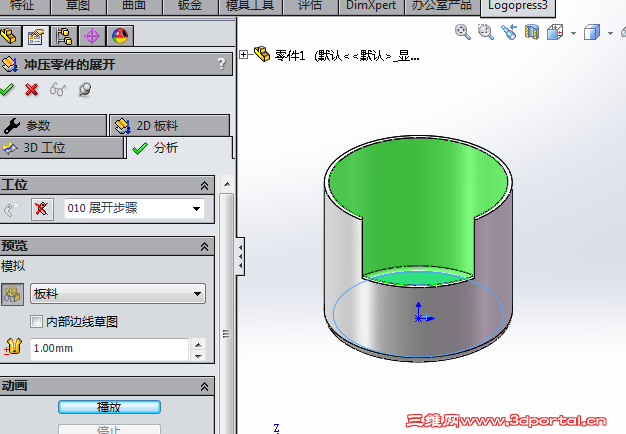This screenshot has width=626, height=434.
Task: Click the 播放 play button
Action: [109, 407]
